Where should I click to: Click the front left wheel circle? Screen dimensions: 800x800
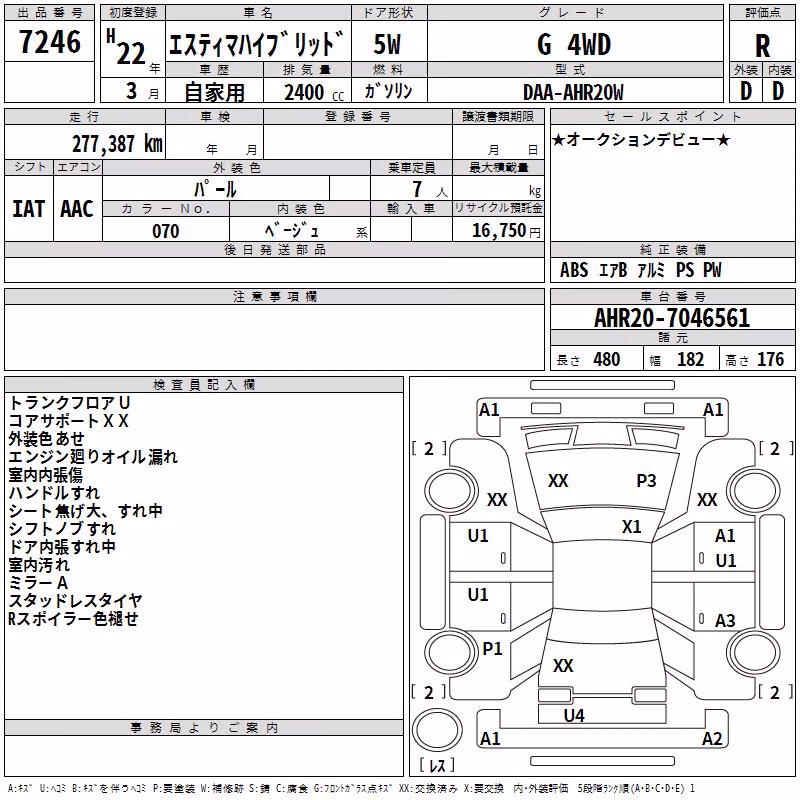[451, 492]
